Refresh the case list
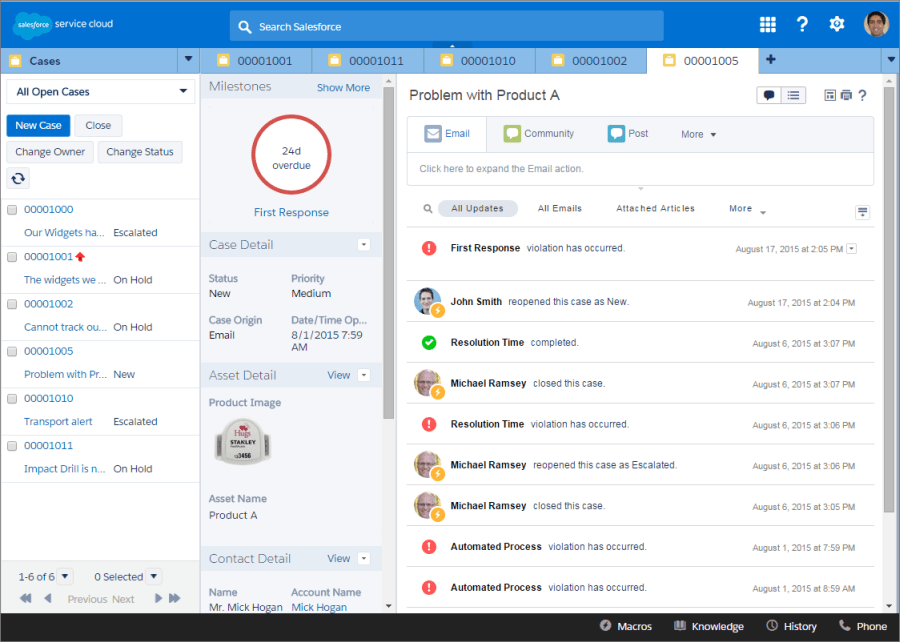Image resolution: width=900 pixels, height=642 pixels. coord(18,178)
